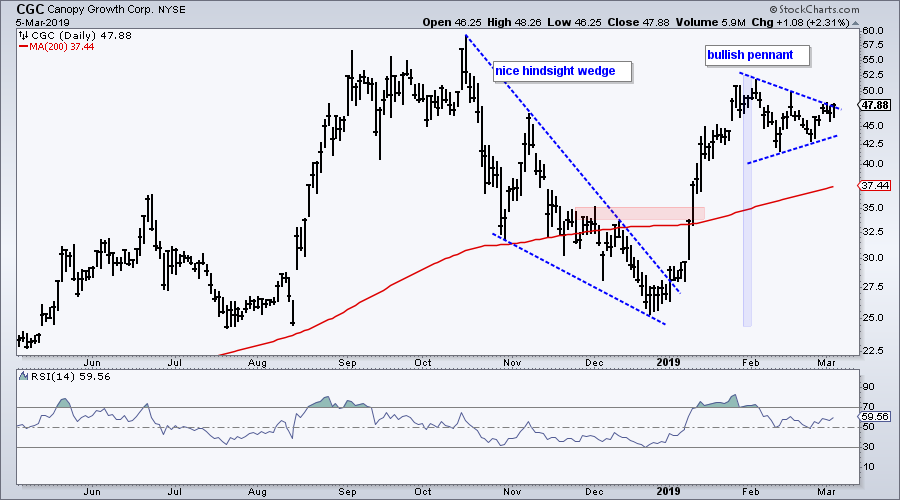The image size is (900, 500).
Task: Click the 22.5 price axis label
Action: 872,350
